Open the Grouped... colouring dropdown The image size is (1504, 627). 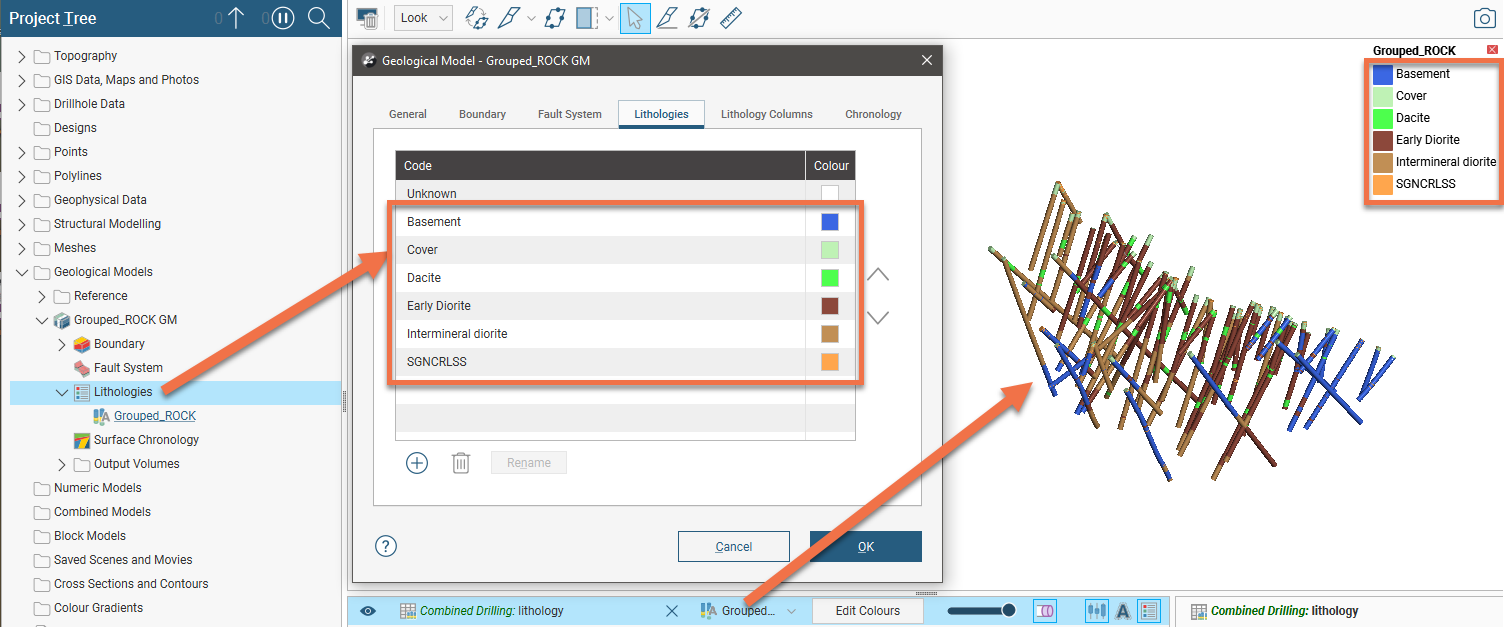pyautogui.click(x=749, y=611)
